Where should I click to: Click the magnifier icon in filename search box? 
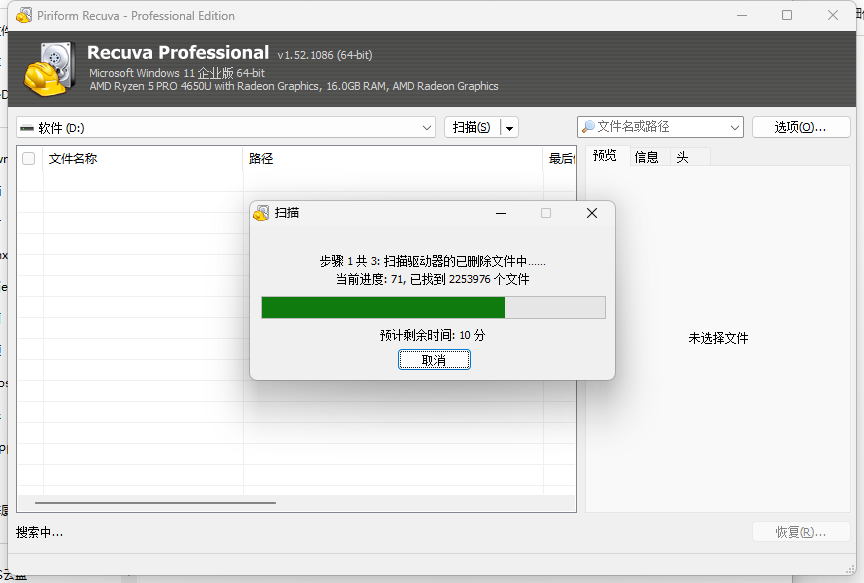coord(588,127)
